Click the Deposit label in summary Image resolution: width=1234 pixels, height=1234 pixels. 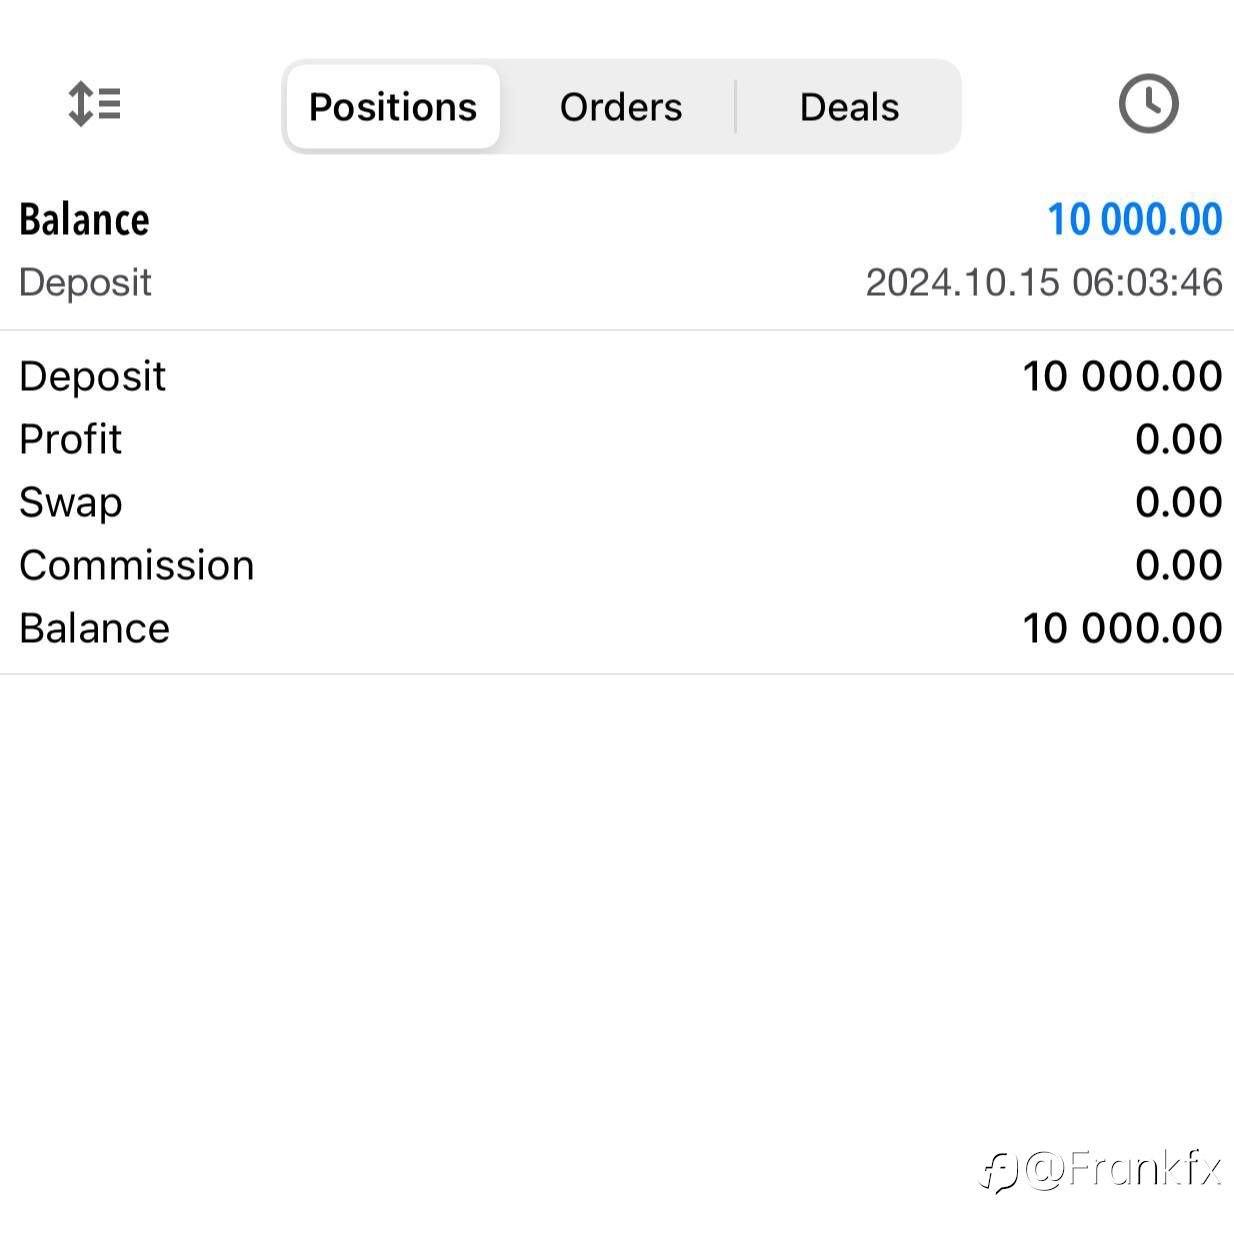pos(92,377)
